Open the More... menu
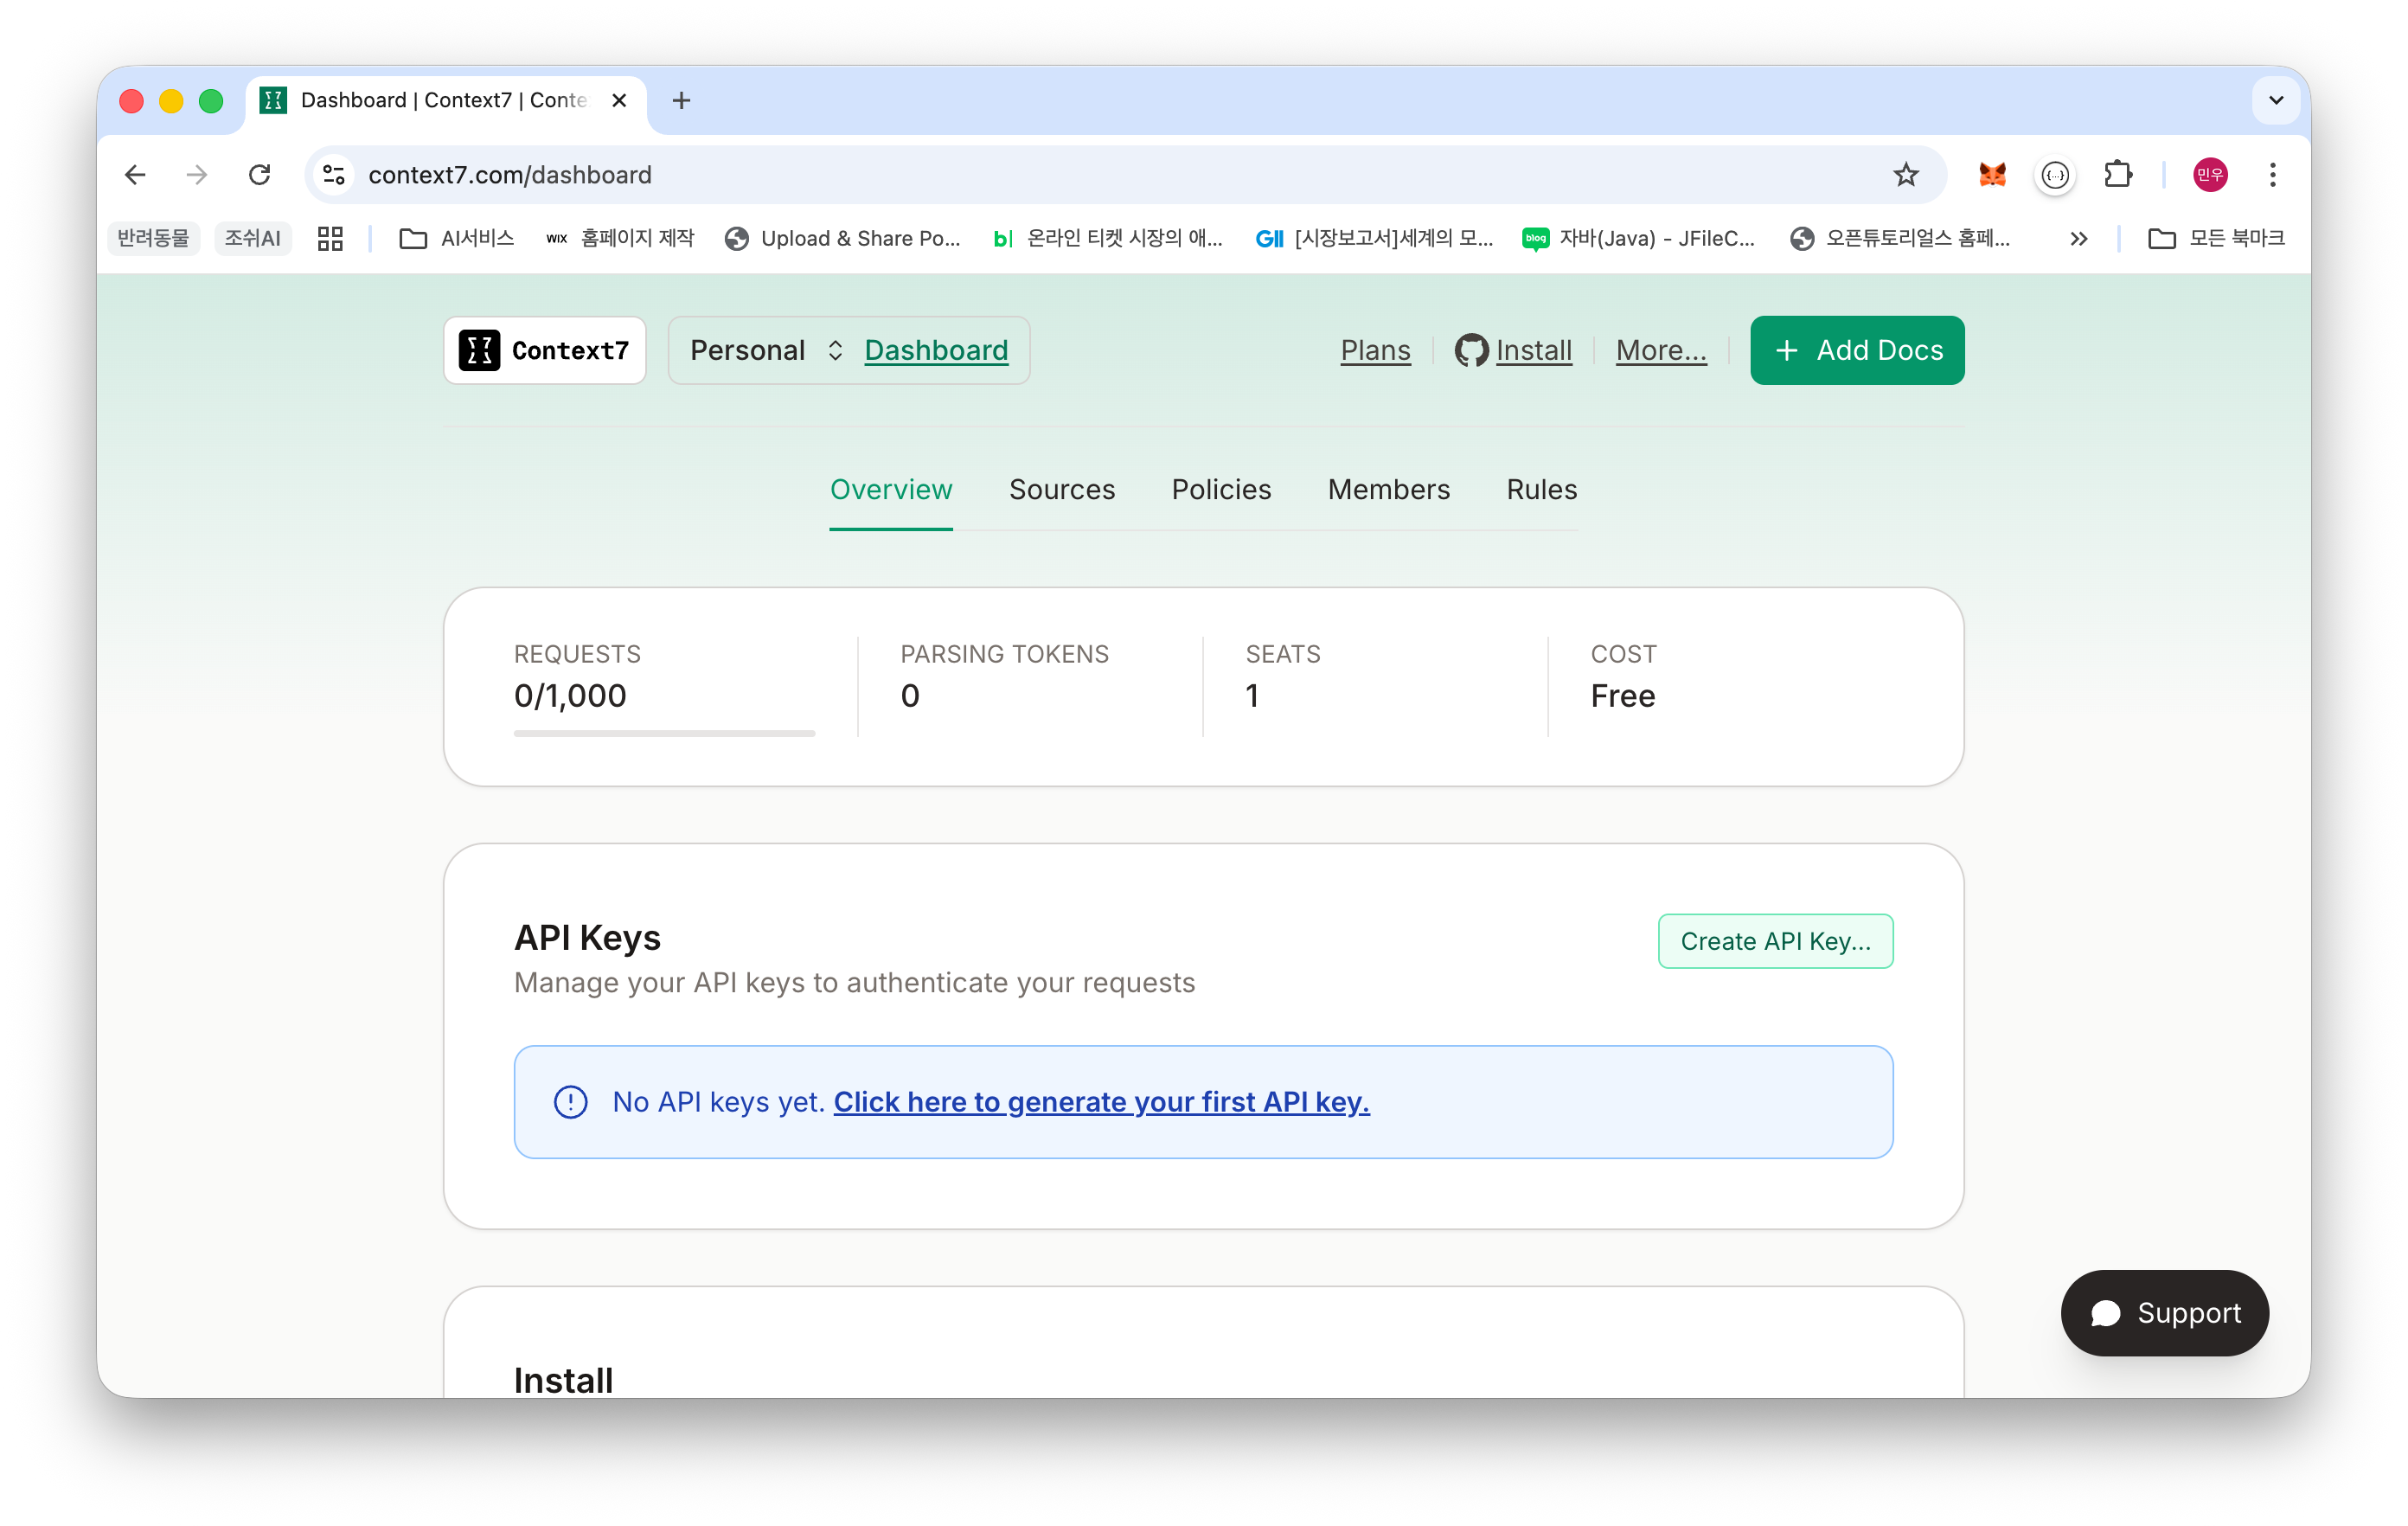The width and height of the screenshot is (2408, 1526). pyautogui.click(x=1661, y=350)
